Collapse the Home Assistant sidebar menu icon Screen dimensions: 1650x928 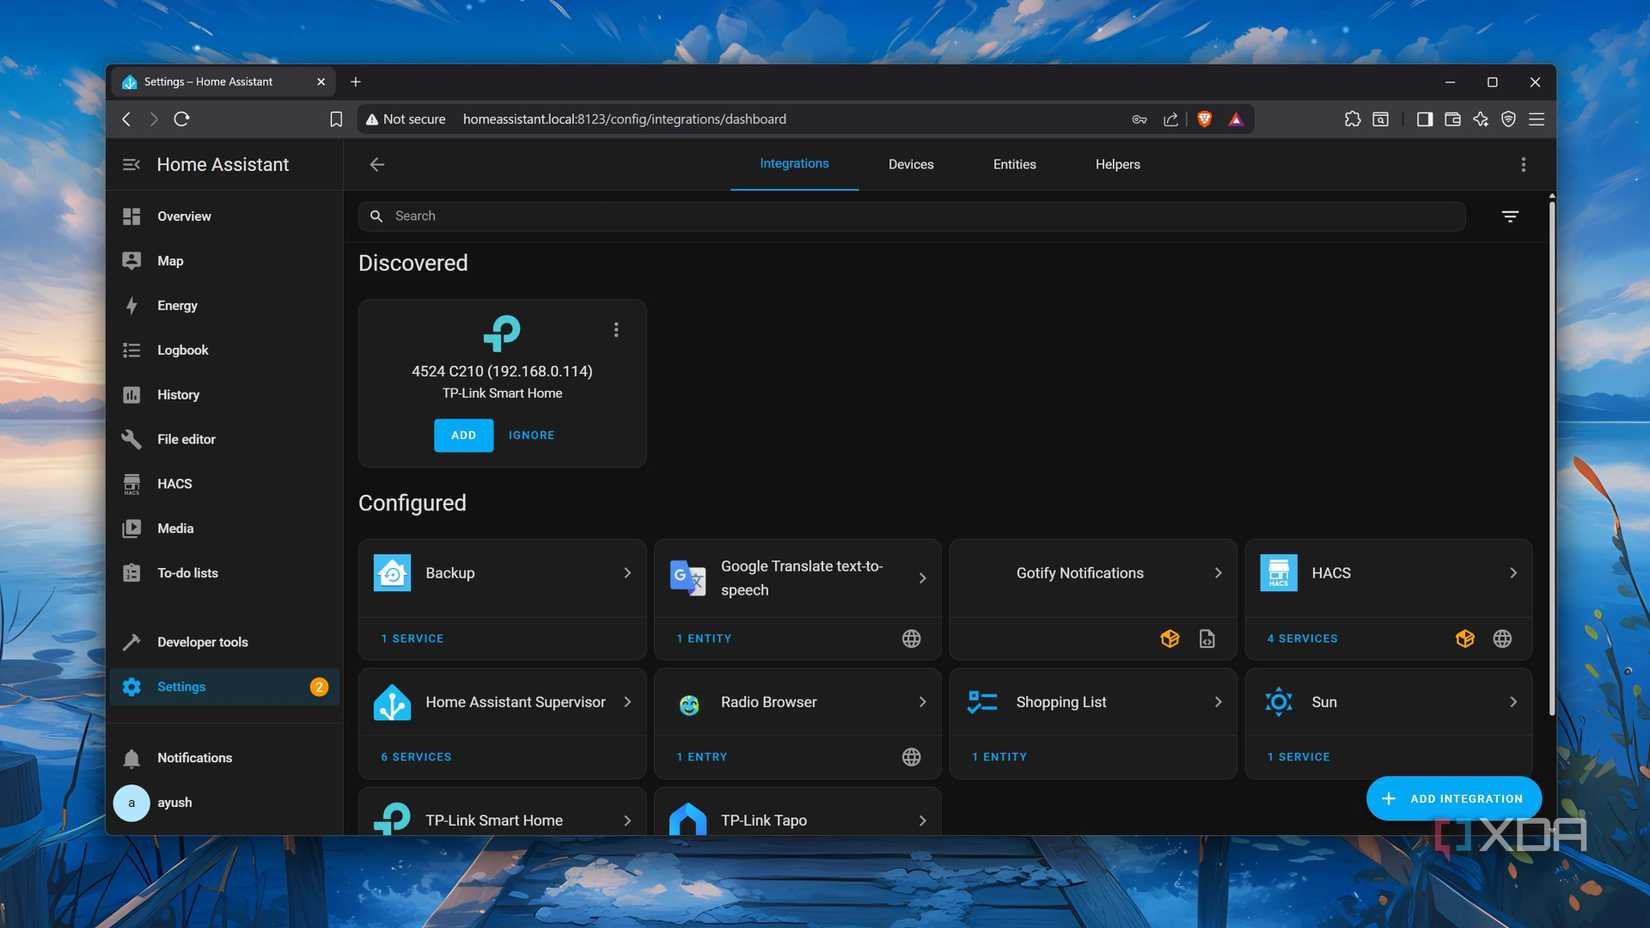click(131, 165)
